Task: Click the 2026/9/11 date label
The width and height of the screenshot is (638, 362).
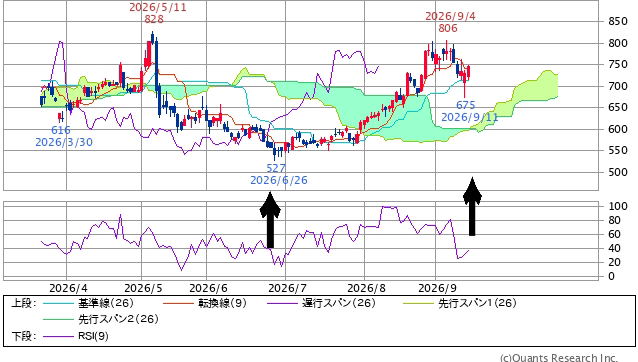Action: point(470,117)
